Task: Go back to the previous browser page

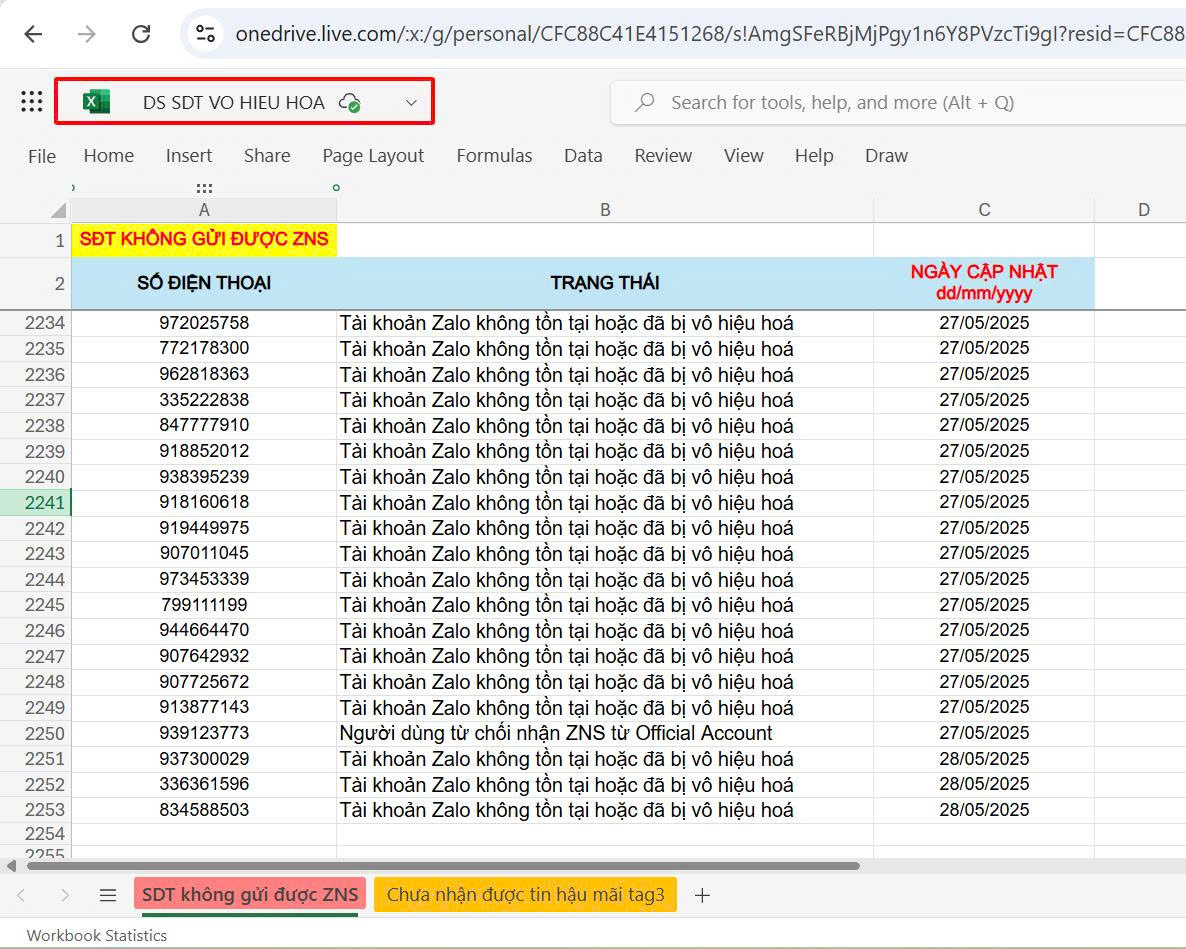Action: click(x=33, y=34)
